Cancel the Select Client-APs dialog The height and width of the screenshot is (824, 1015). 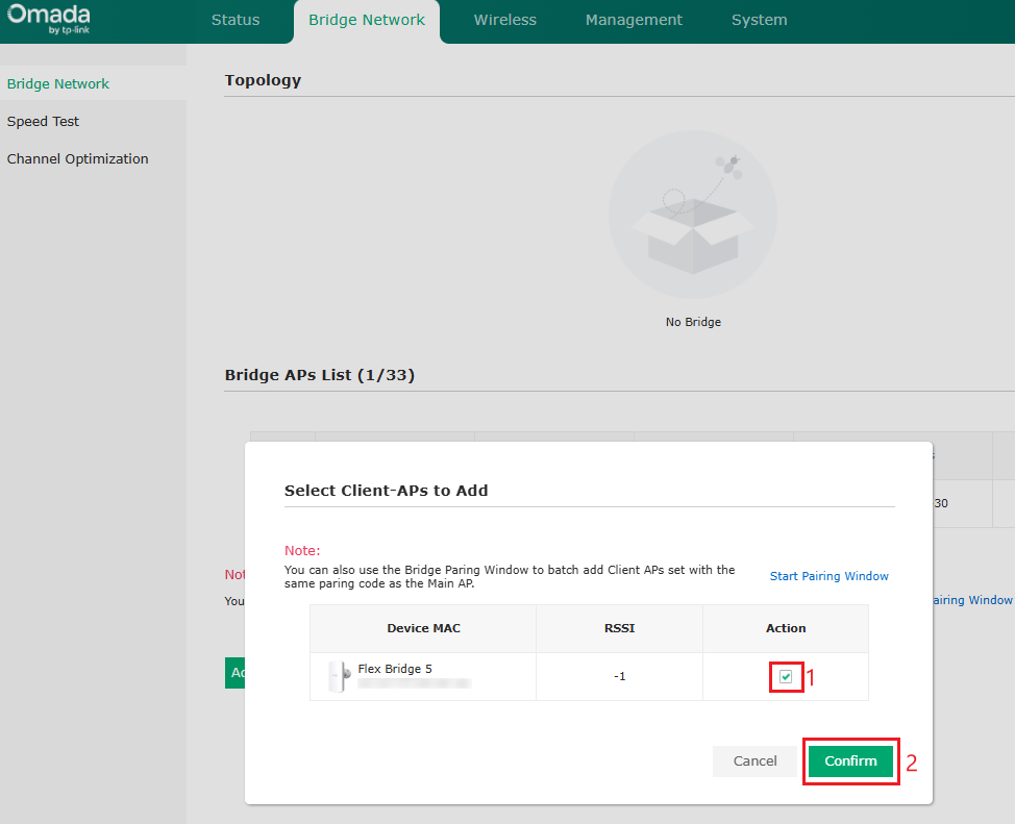point(755,761)
